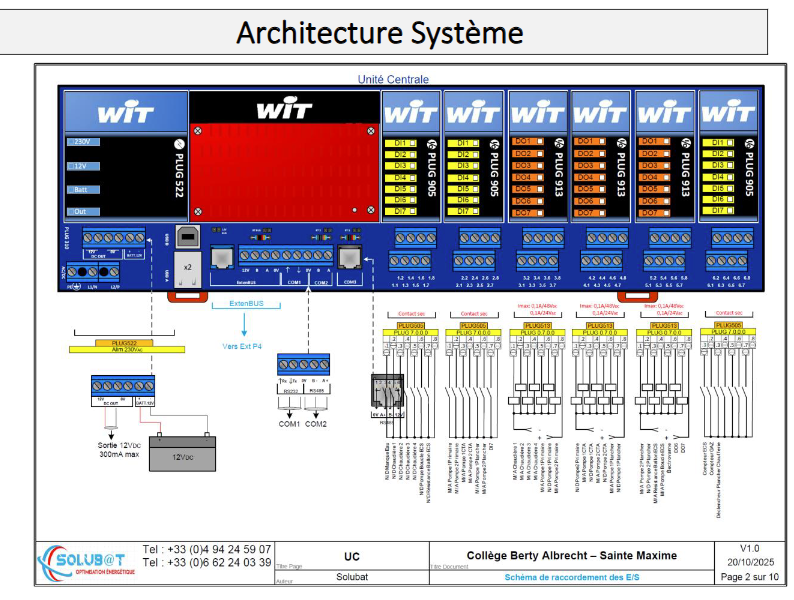Click the phone number ending 59 07
The width and height of the screenshot is (794, 600).
point(207,549)
